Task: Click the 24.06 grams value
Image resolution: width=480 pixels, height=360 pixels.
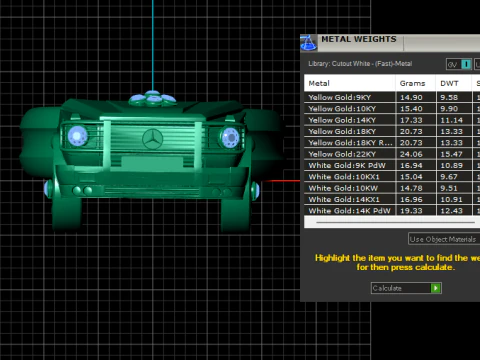Action: (x=411, y=154)
